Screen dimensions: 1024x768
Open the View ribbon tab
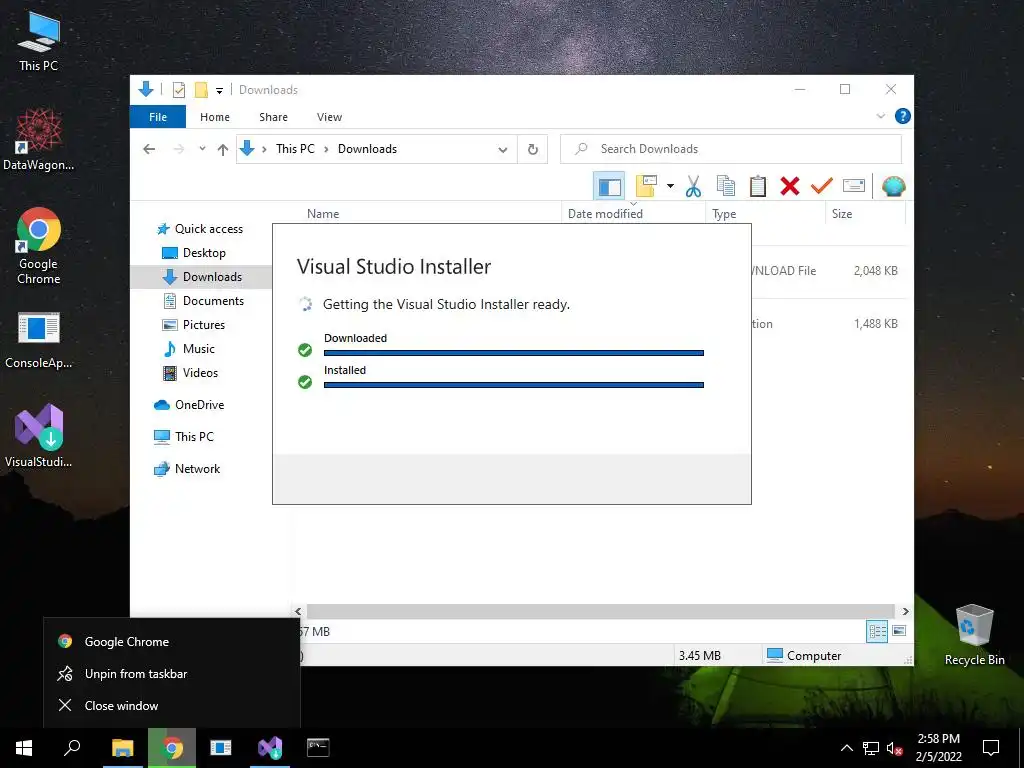pyautogui.click(x=329, y=117)
